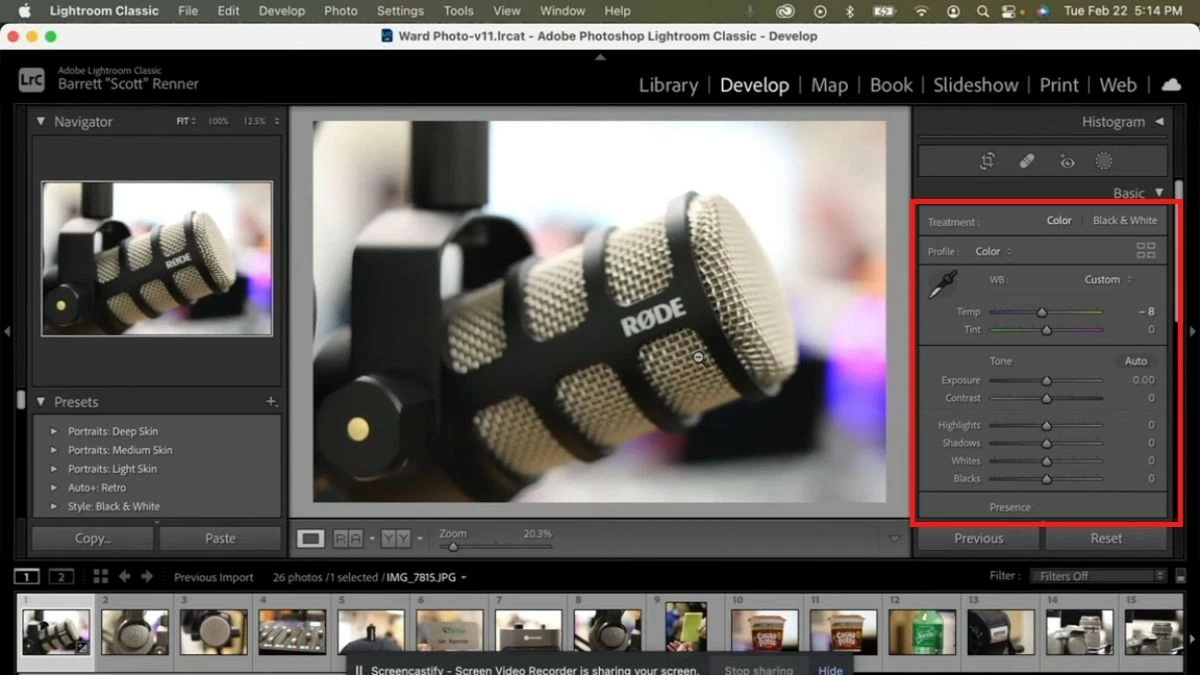Enable Before/After view with the YY icon
This screenshot has height=675, width=1200.
[394, 537]
